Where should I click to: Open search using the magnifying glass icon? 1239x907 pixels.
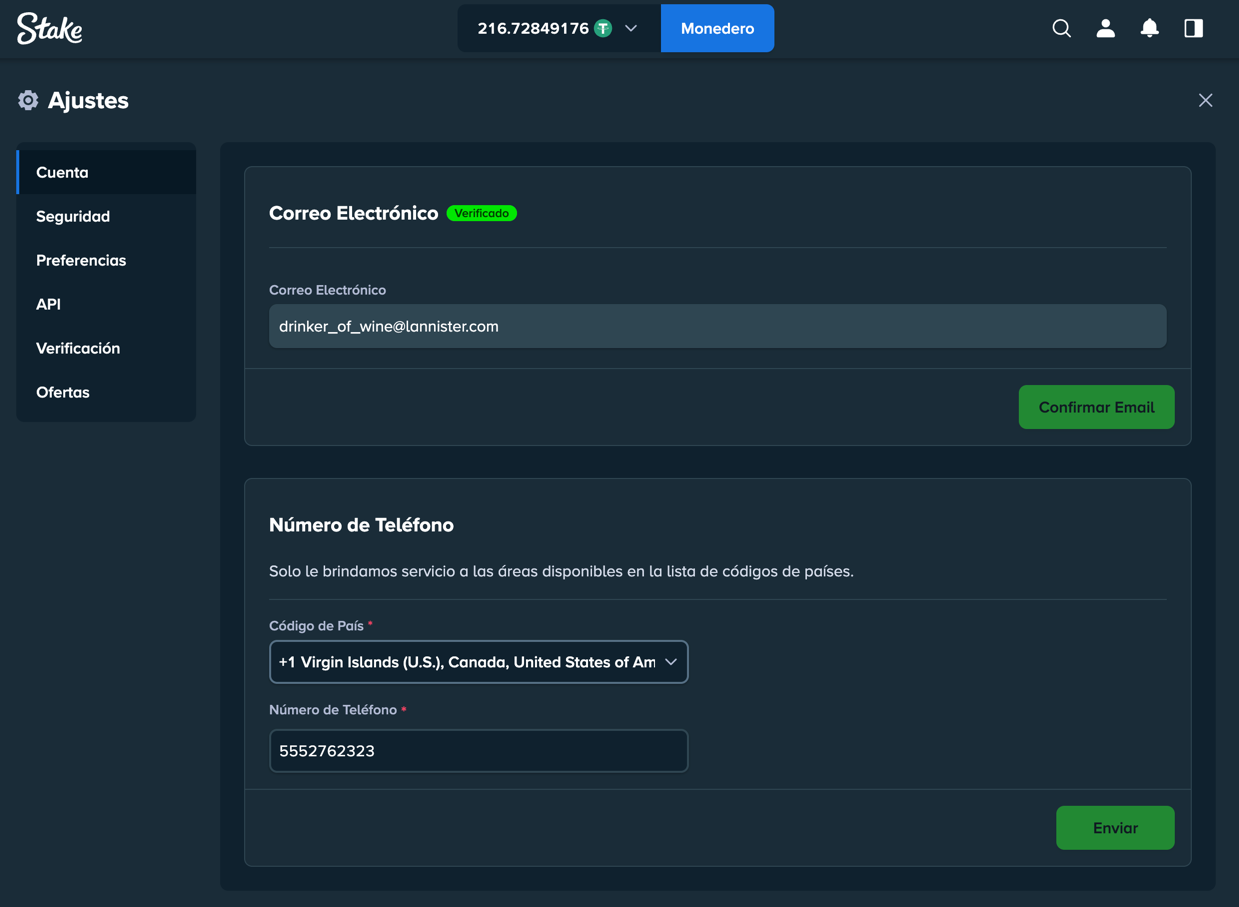click(1061, 28)
